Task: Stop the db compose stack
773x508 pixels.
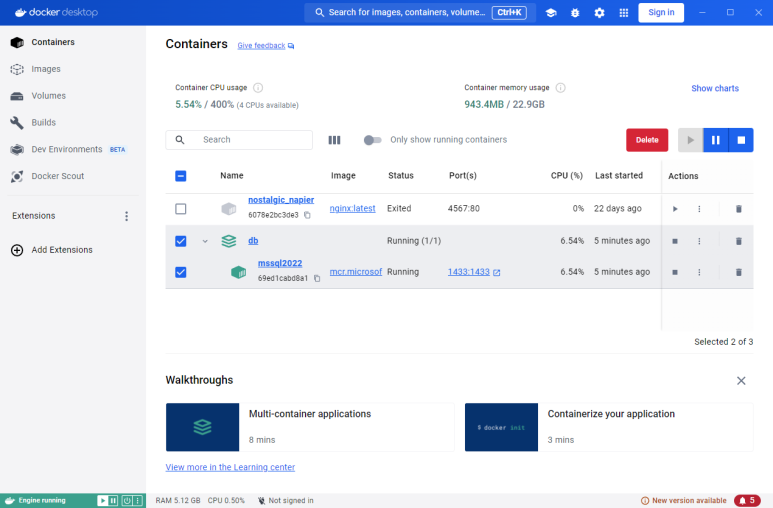Action: pos(675,241)
